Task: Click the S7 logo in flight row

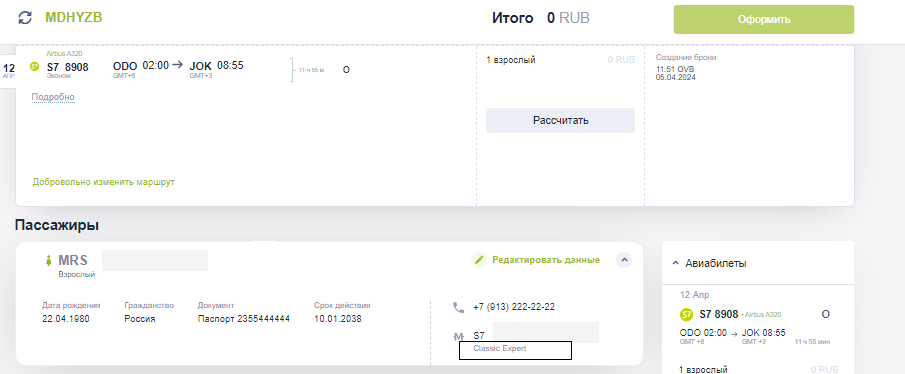Action: 35,67
